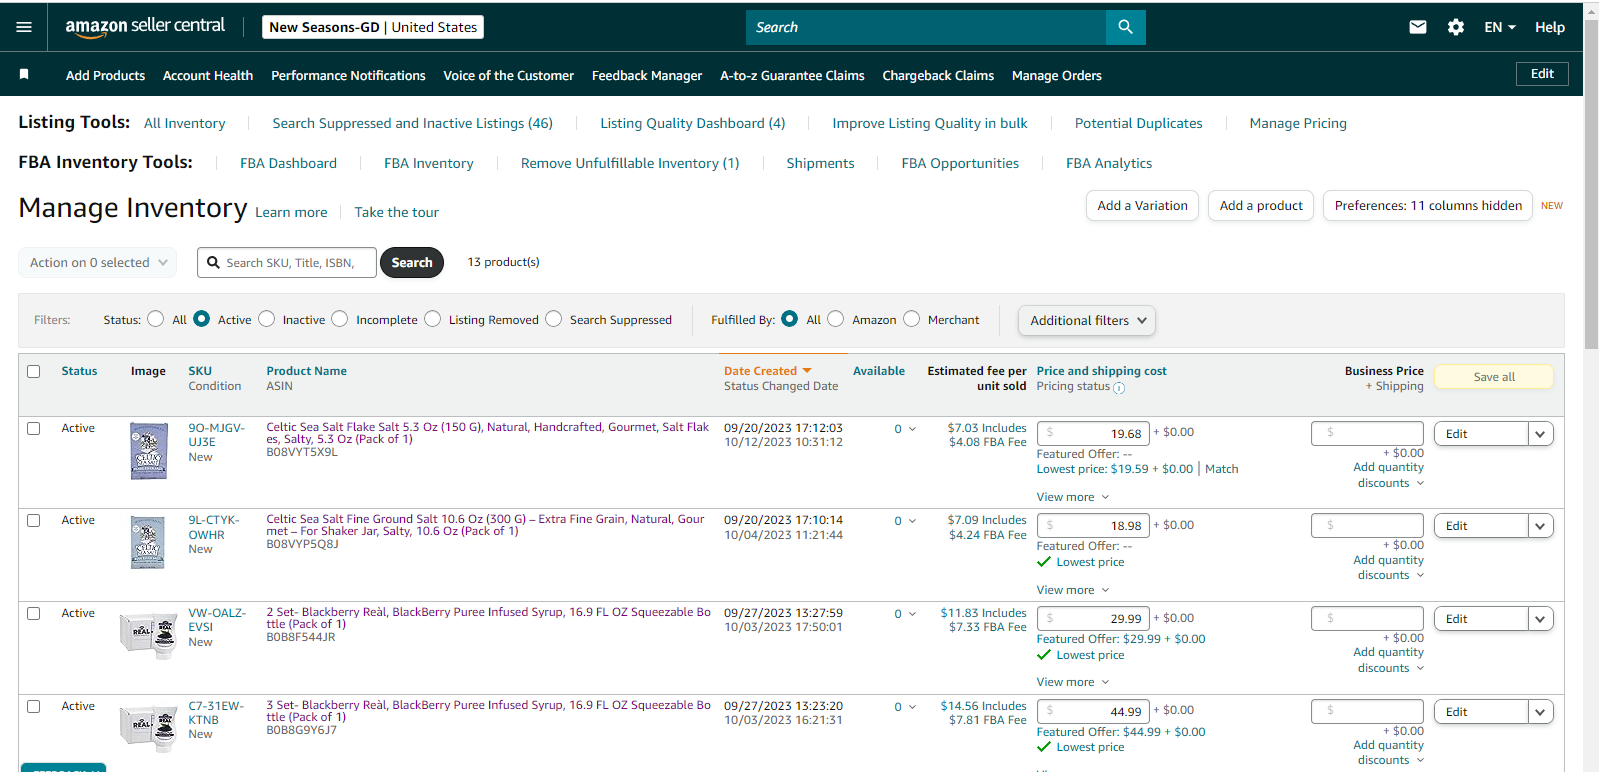Open the Action on 0 selected dropdown
This screenshot has width=1599, height=772.
pyautogui.click(x=98, y=262)
